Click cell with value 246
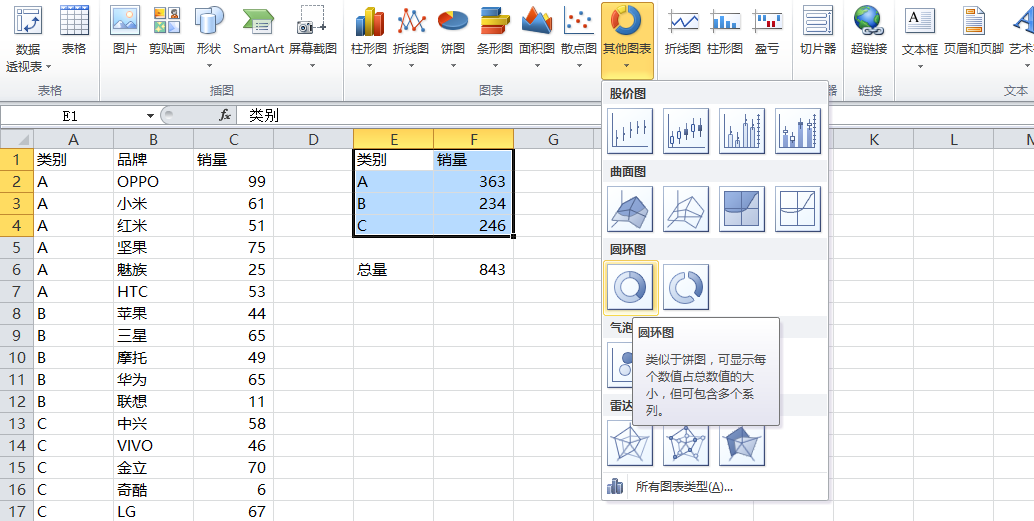Image resolution: width=1034 pixels, height=521 pixels. 473,226
